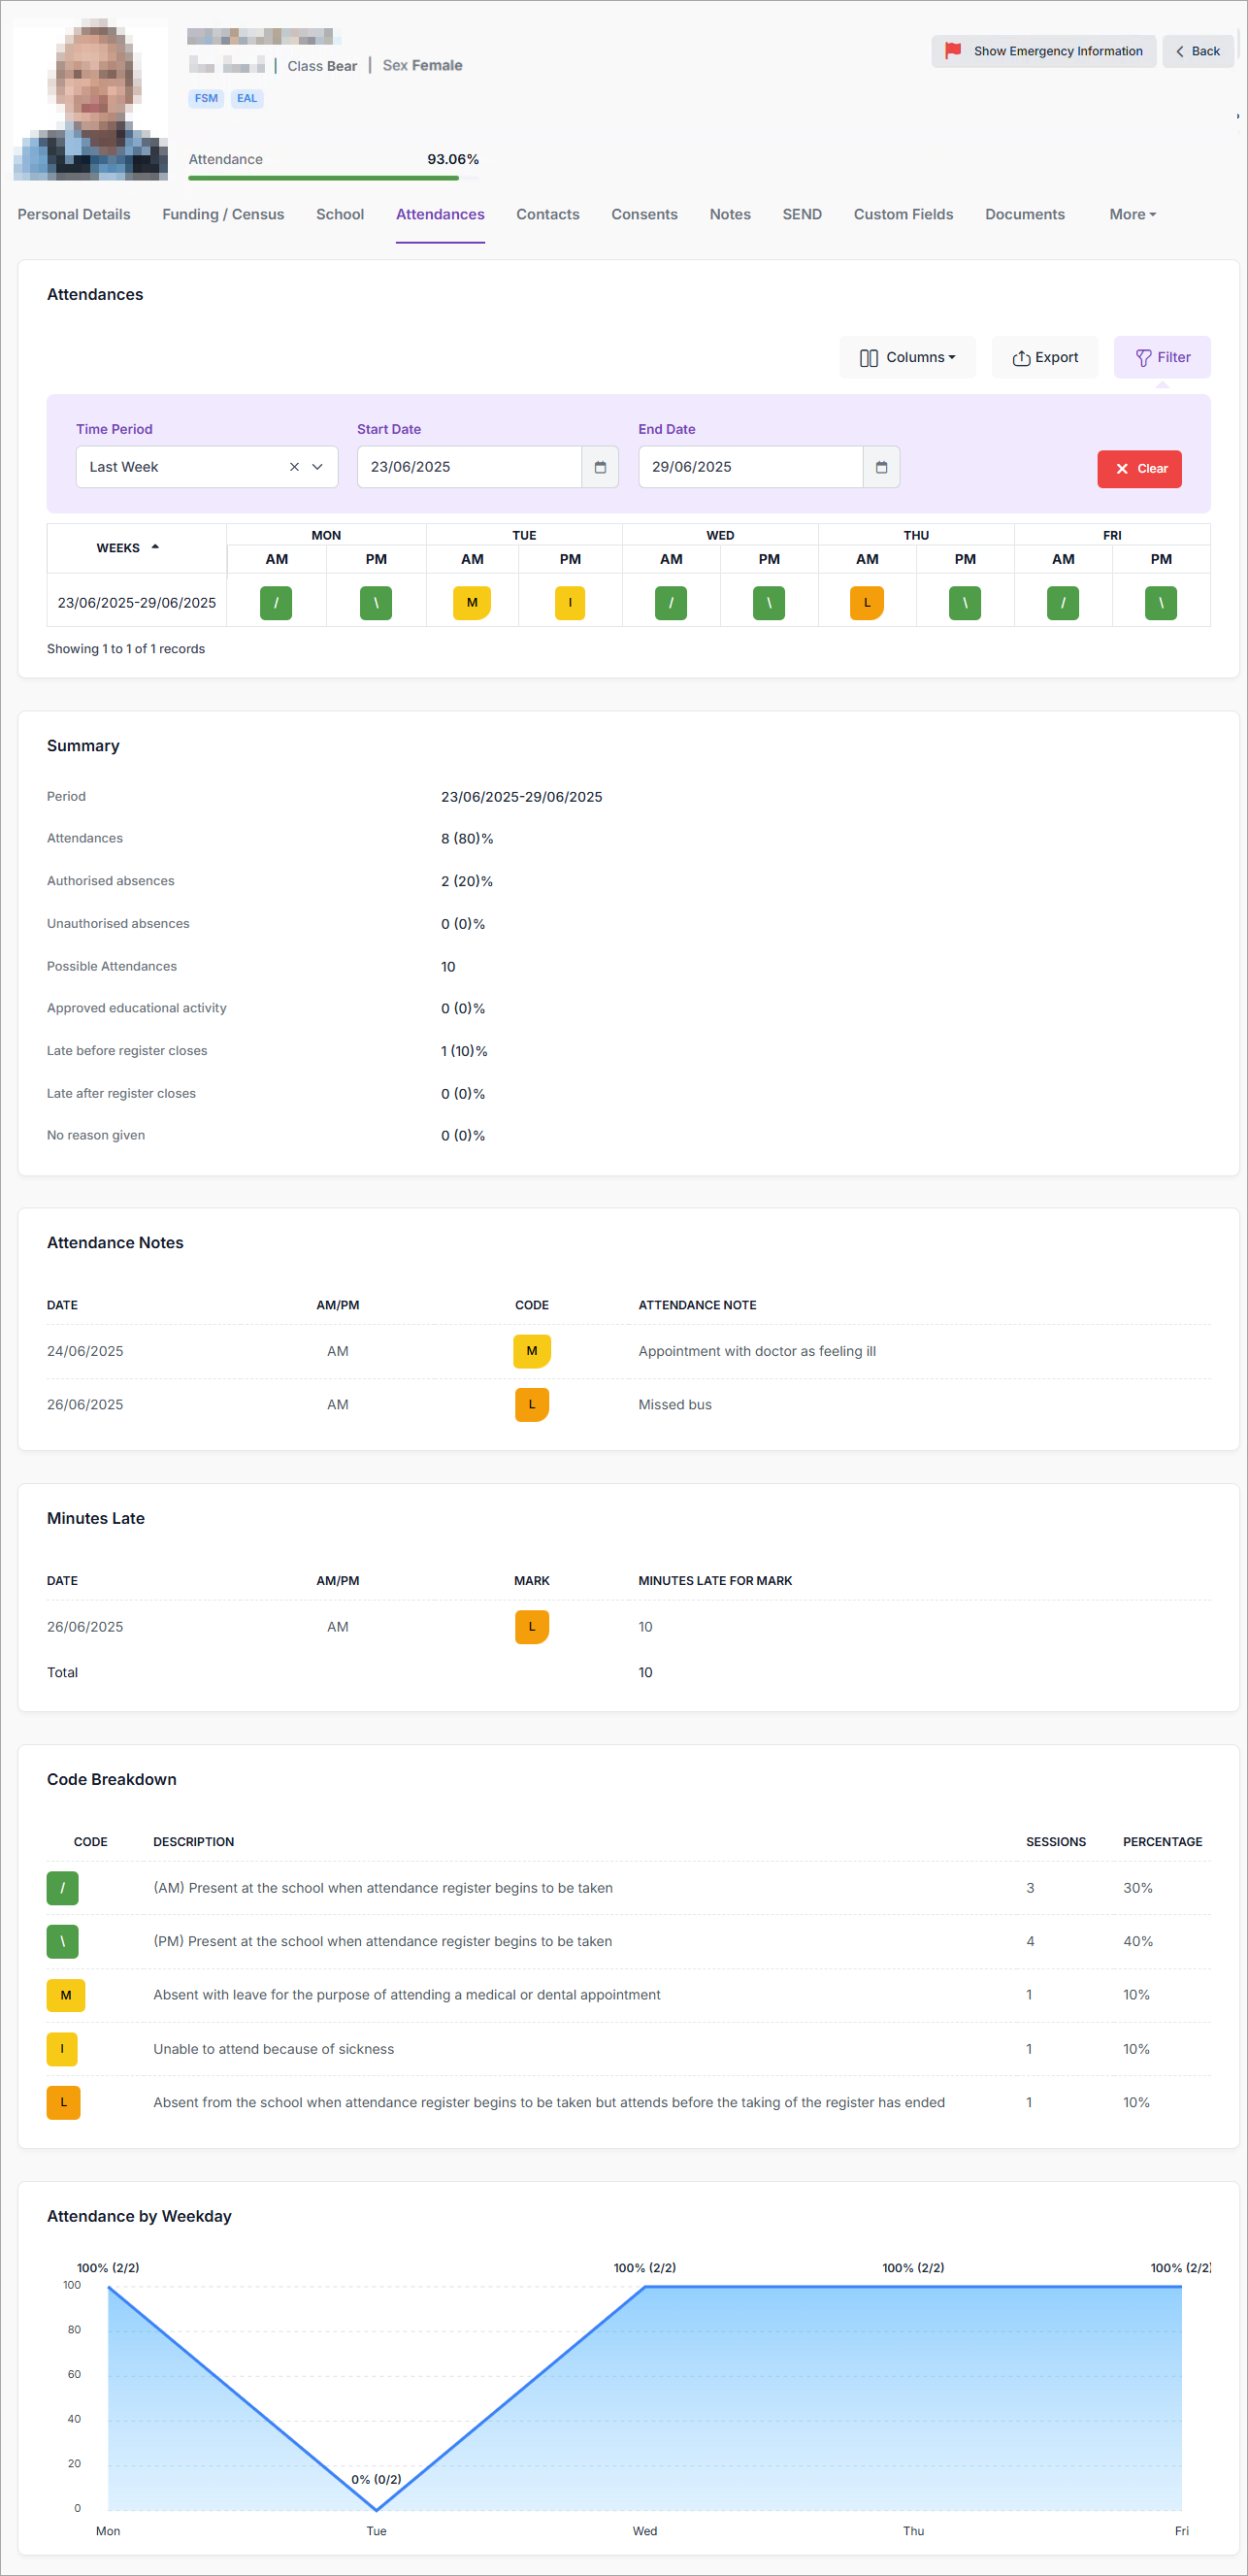Image resolution: width=1248 pixels, height=2576 pixels.
Task: Switch to the Personal Details tab
Action: pos(74,214)
